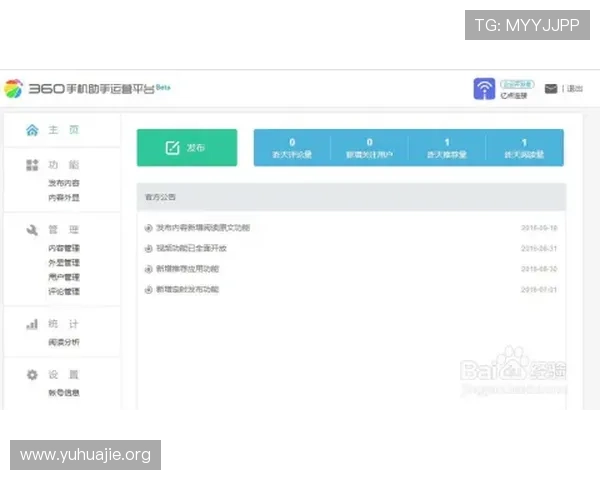Image resolution: width=600 pixels, height=480 pixels.
Task: View the 昨天推荐量 stat tile
Action: click(447, 148)
